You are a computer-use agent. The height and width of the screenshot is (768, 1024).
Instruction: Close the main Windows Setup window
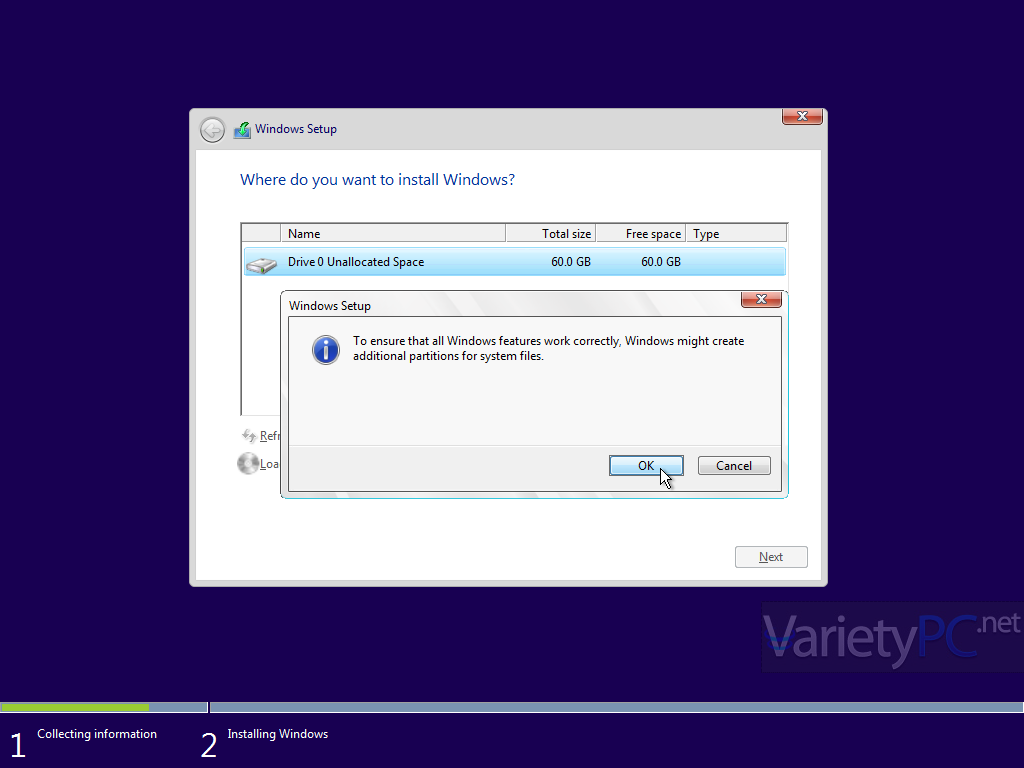[802, 116]
